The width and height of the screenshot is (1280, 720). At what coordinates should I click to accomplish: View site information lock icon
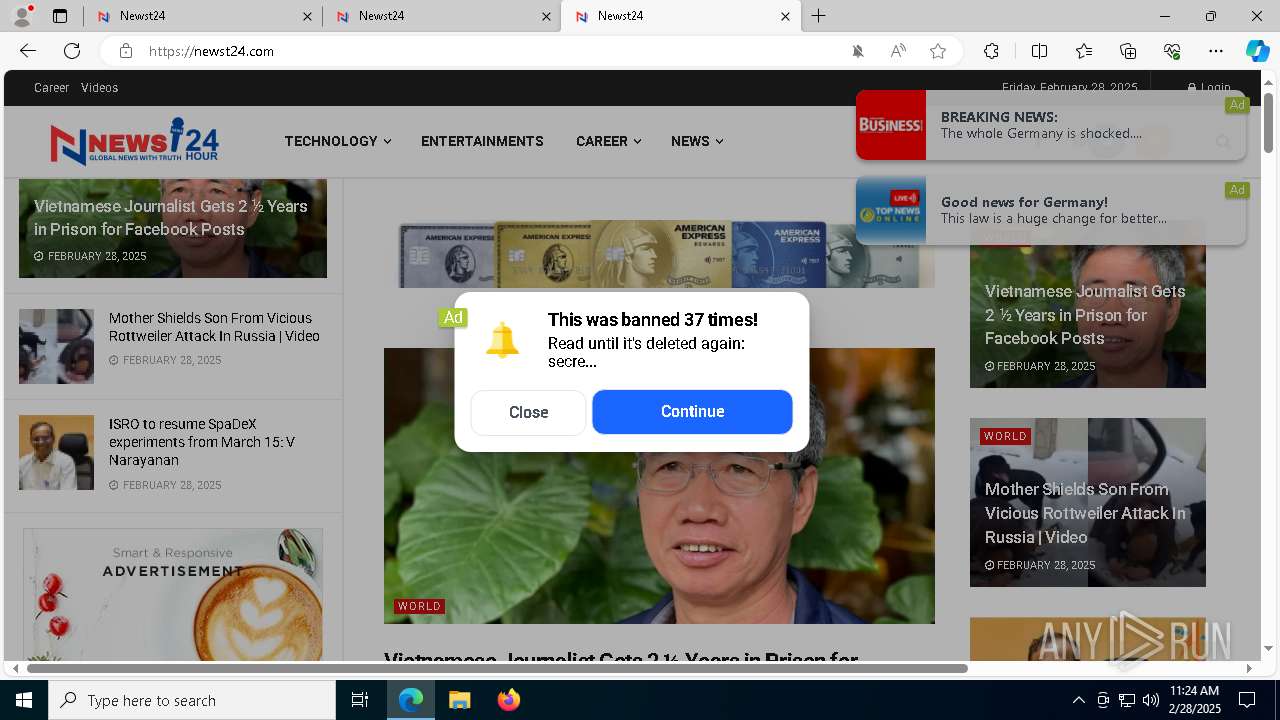point(125,51)
